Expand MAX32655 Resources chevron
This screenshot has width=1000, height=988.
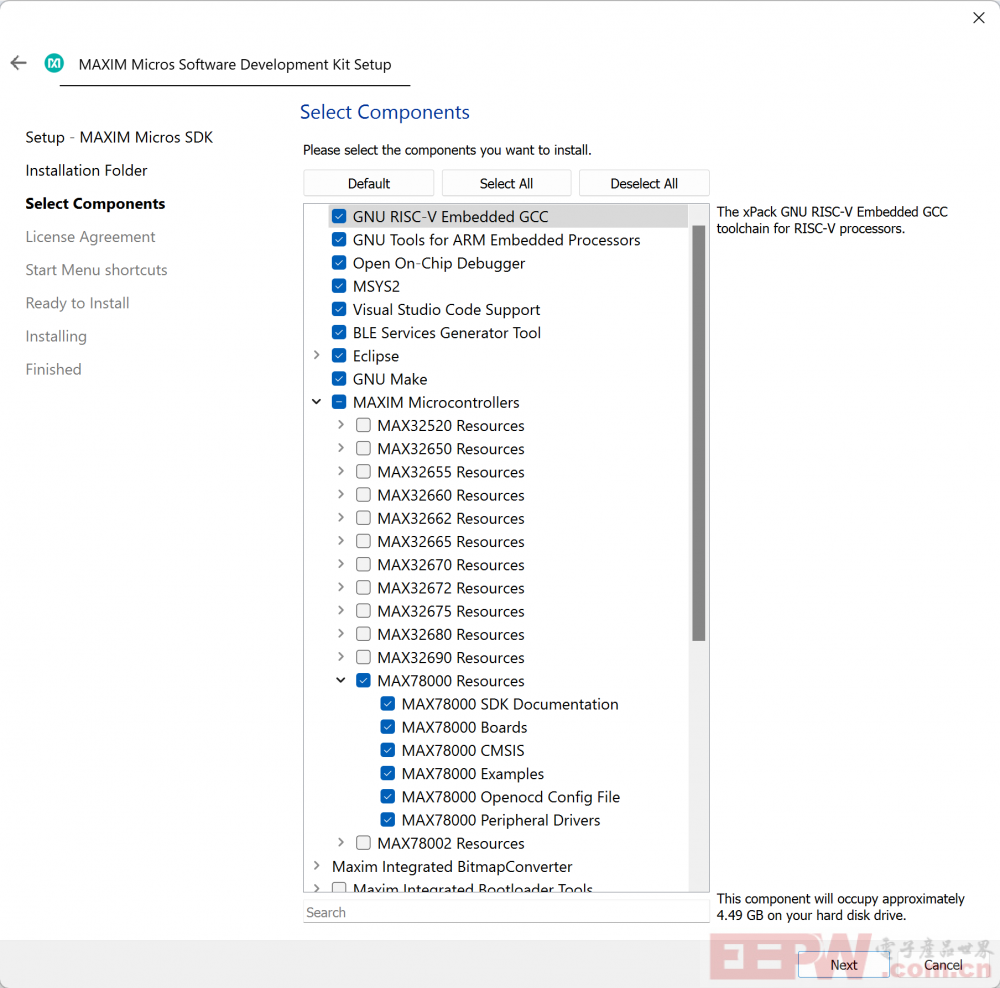click(341, 471)
